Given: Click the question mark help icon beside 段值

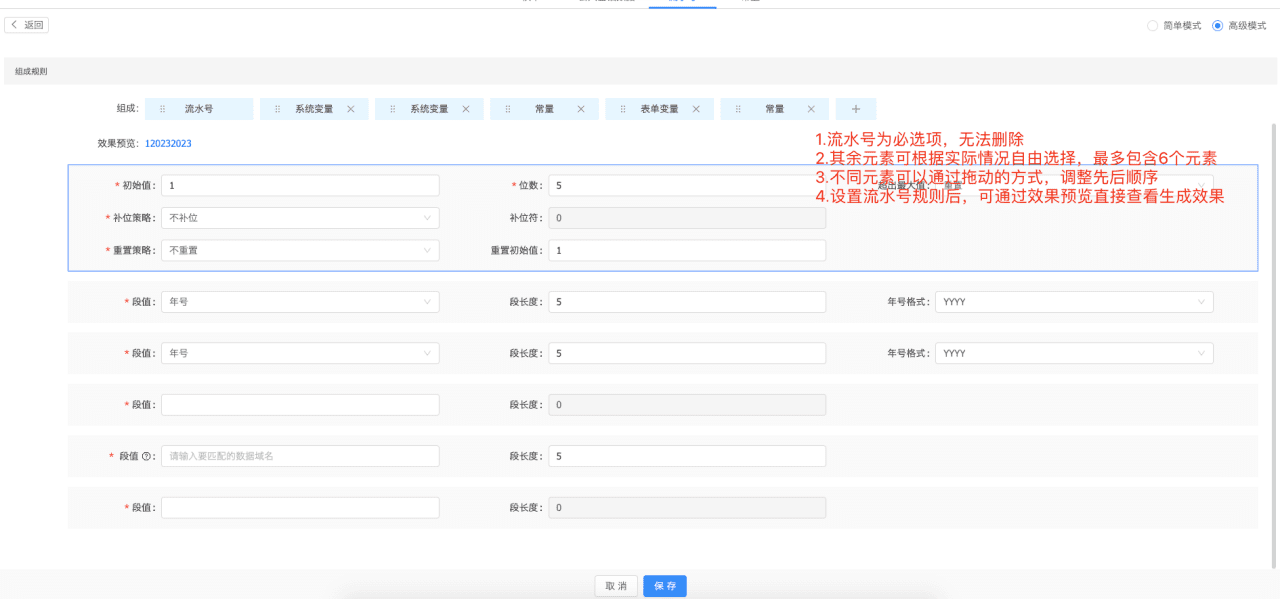Looking at the screenshot, I should [x=147, y=456].
